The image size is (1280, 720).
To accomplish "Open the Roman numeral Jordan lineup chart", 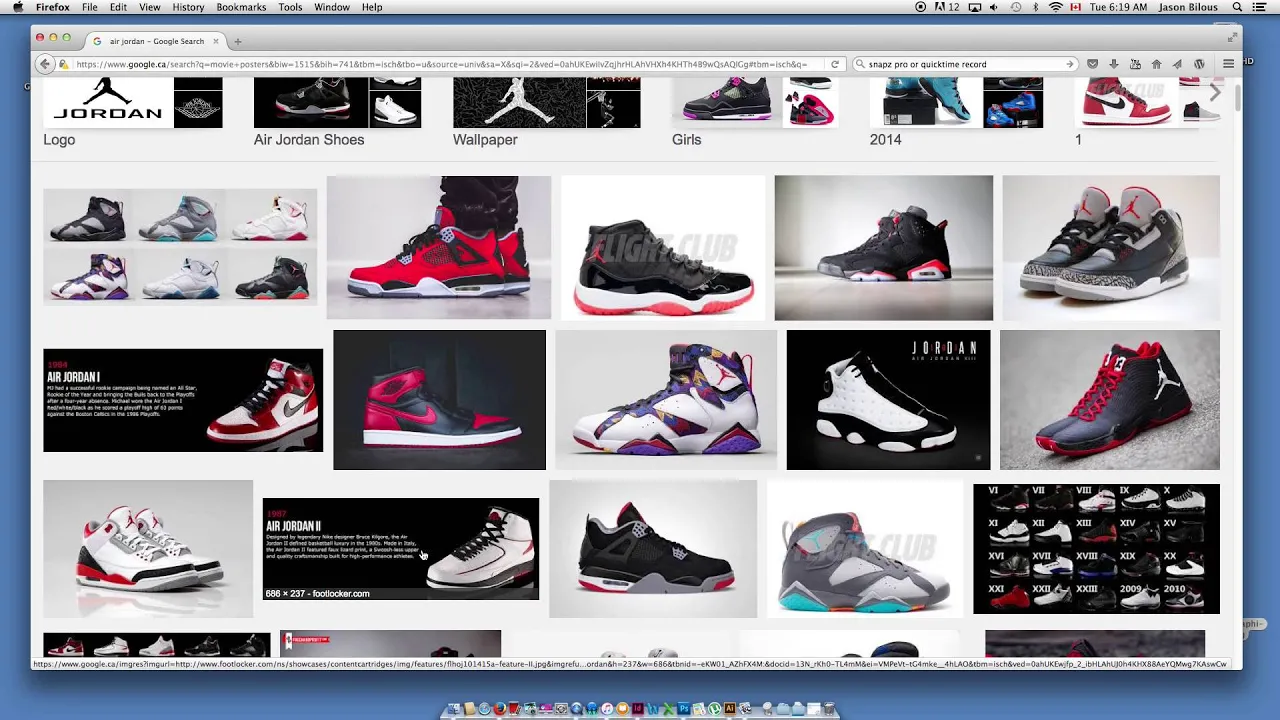I will 1096,549.
